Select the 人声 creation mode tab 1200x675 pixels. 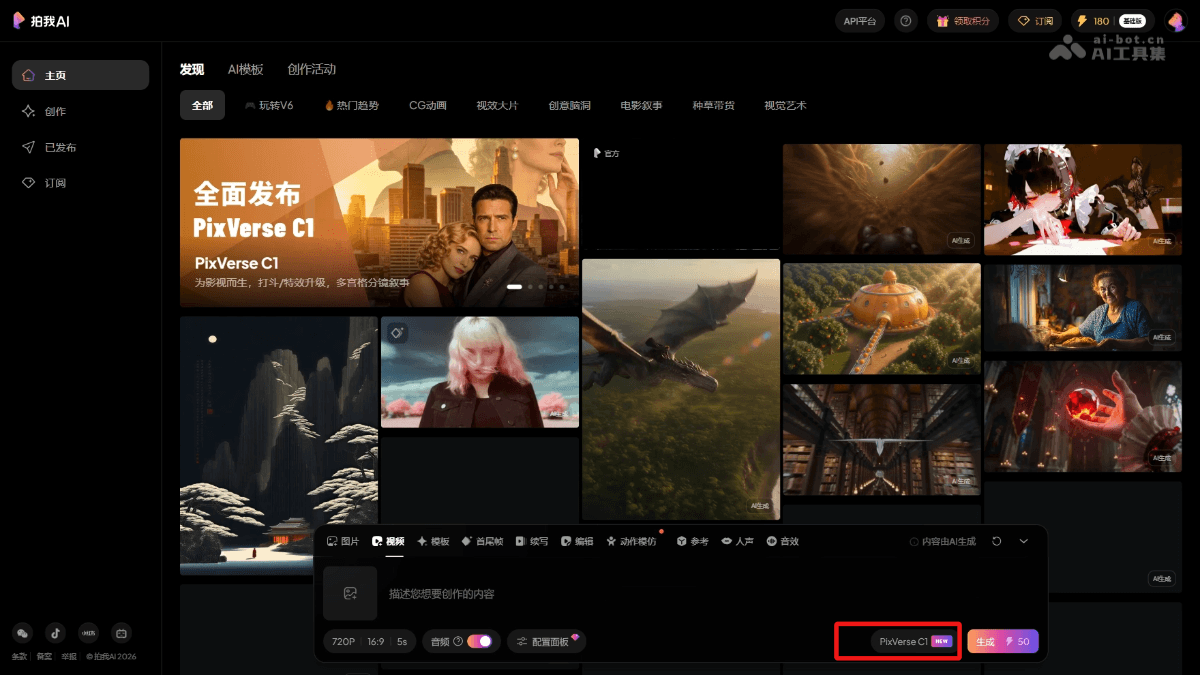tap(738, 541)
